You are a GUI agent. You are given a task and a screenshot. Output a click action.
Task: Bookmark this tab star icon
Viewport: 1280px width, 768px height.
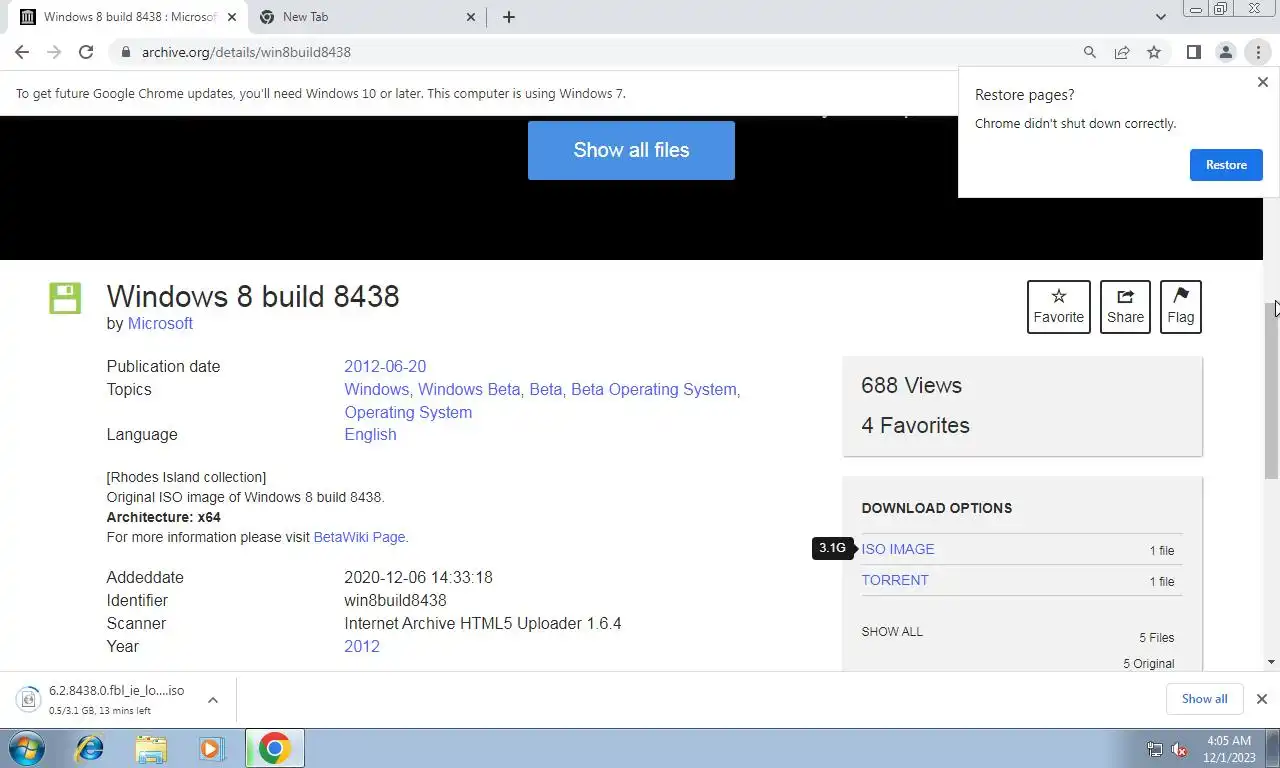tap(1154, 52)
